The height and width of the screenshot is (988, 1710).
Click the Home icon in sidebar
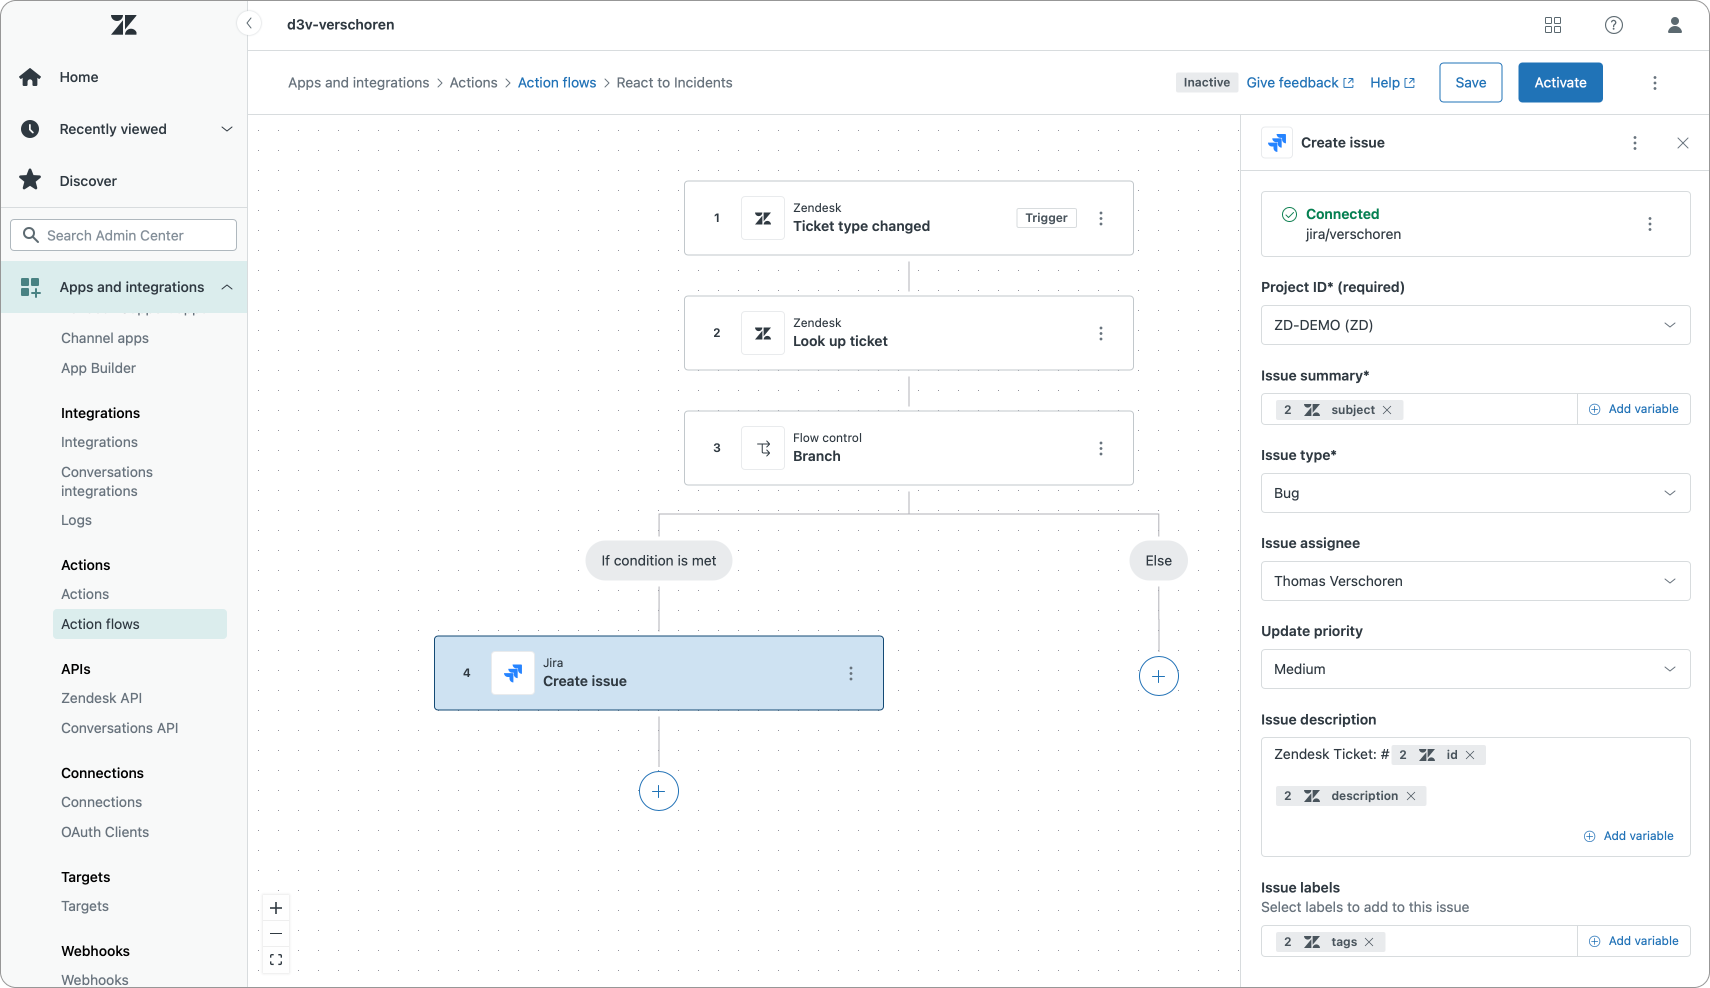30,77
